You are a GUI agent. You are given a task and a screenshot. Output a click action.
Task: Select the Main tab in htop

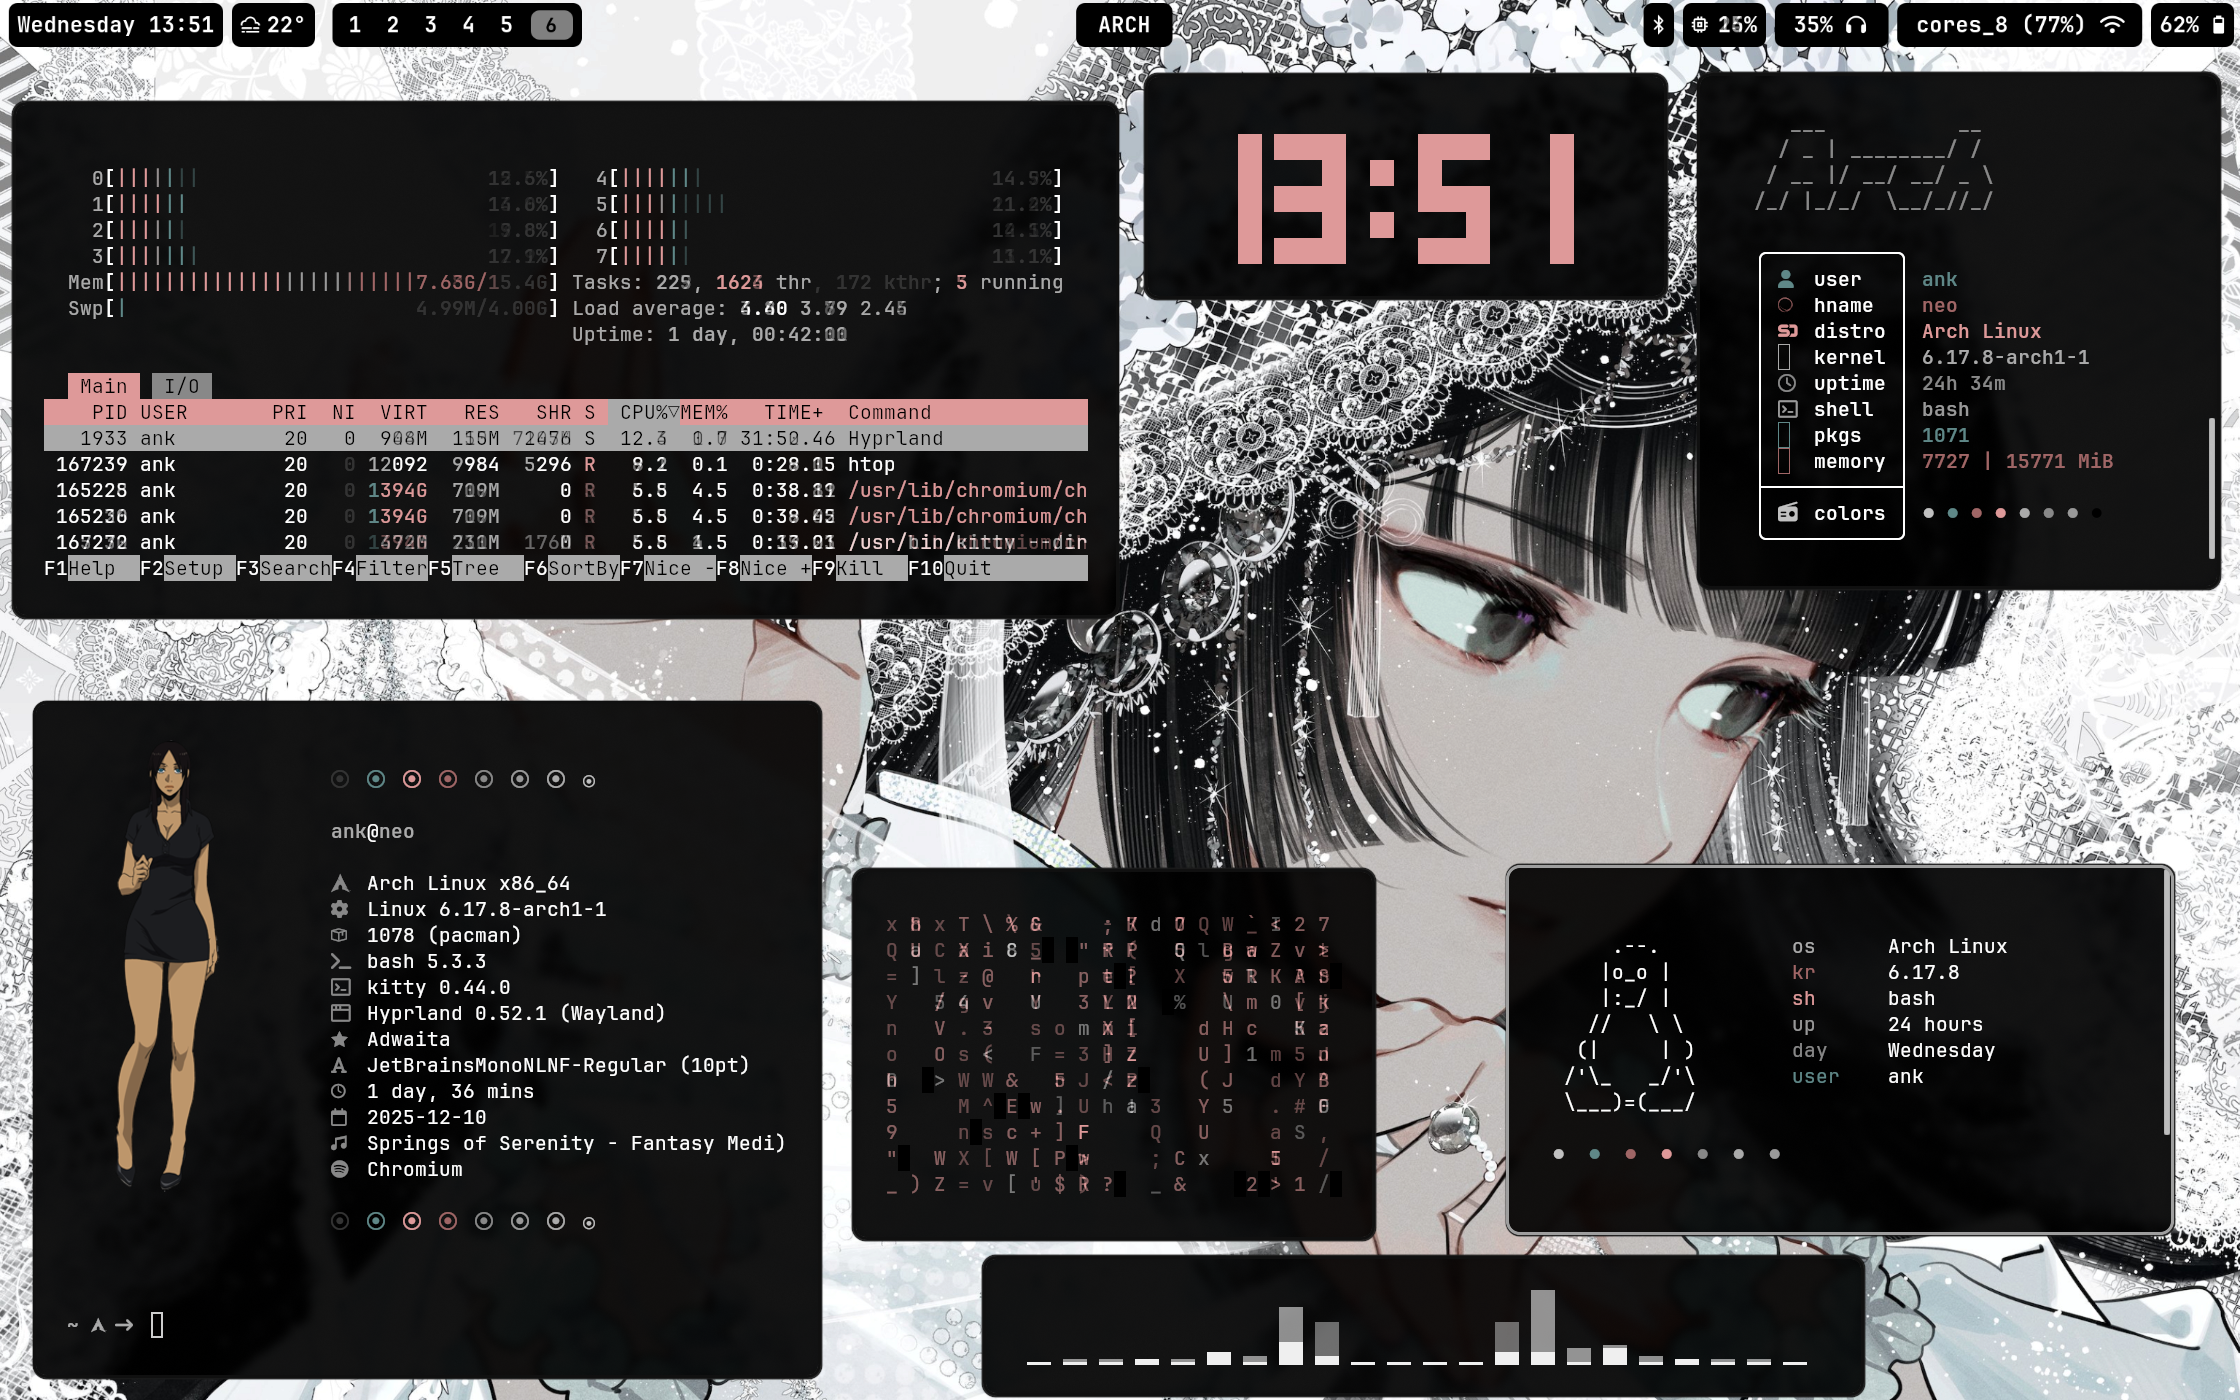103,386
